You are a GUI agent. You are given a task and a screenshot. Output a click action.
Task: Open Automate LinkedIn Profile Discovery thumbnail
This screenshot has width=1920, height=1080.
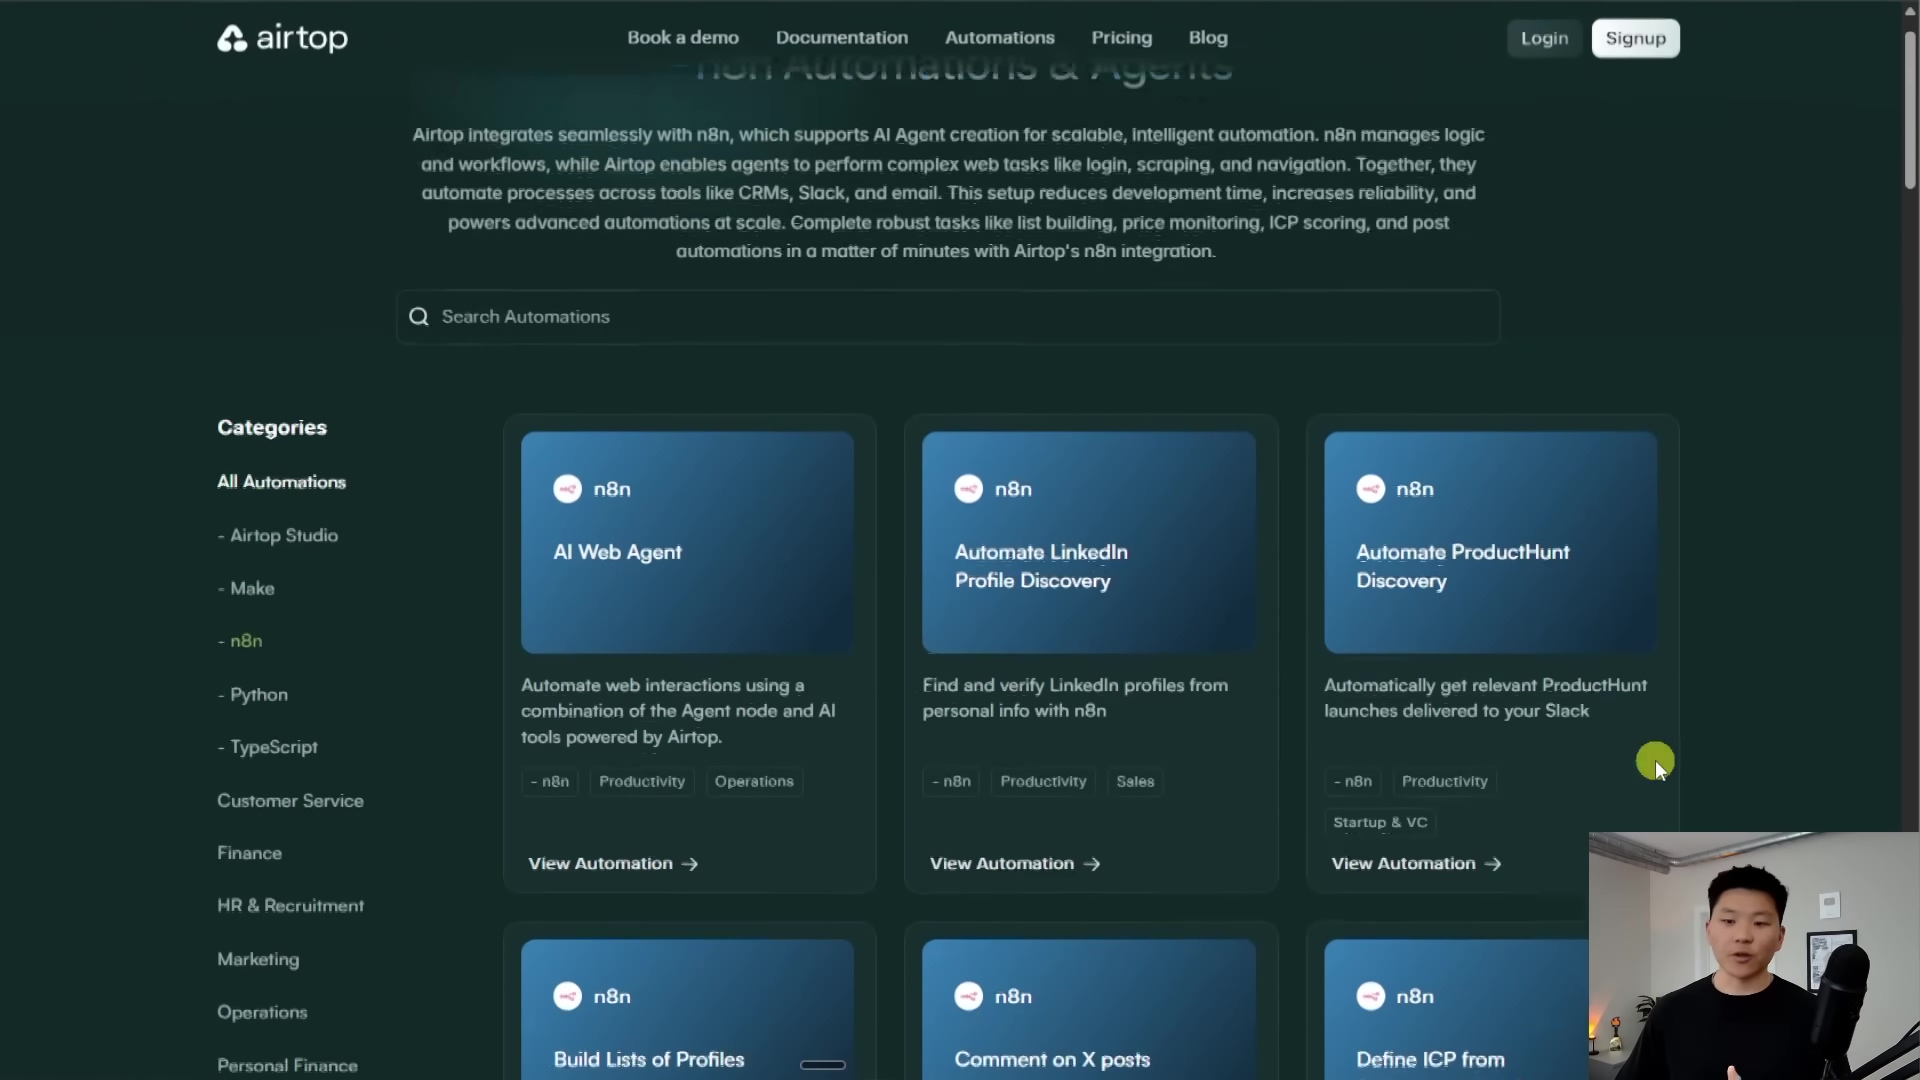click(1089, 543)
